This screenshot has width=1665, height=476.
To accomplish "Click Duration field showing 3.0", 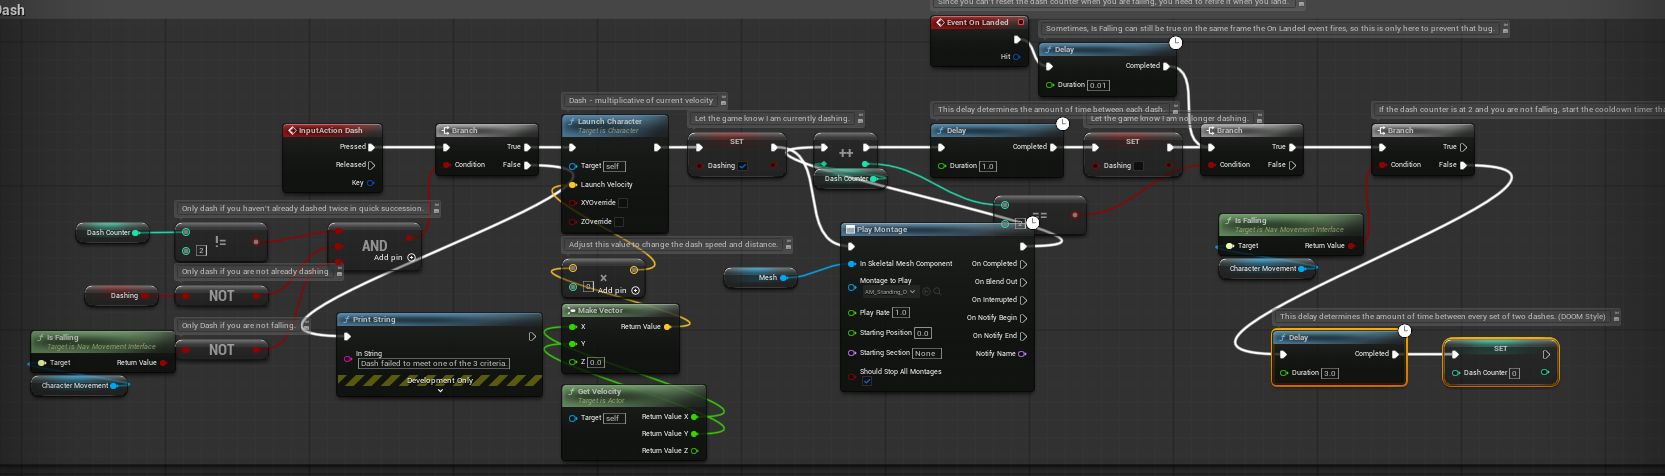I will 1329,373.
